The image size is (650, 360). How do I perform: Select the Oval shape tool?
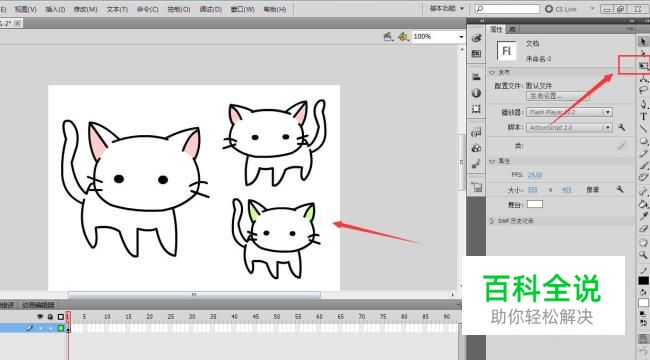[x=643, y=141]
